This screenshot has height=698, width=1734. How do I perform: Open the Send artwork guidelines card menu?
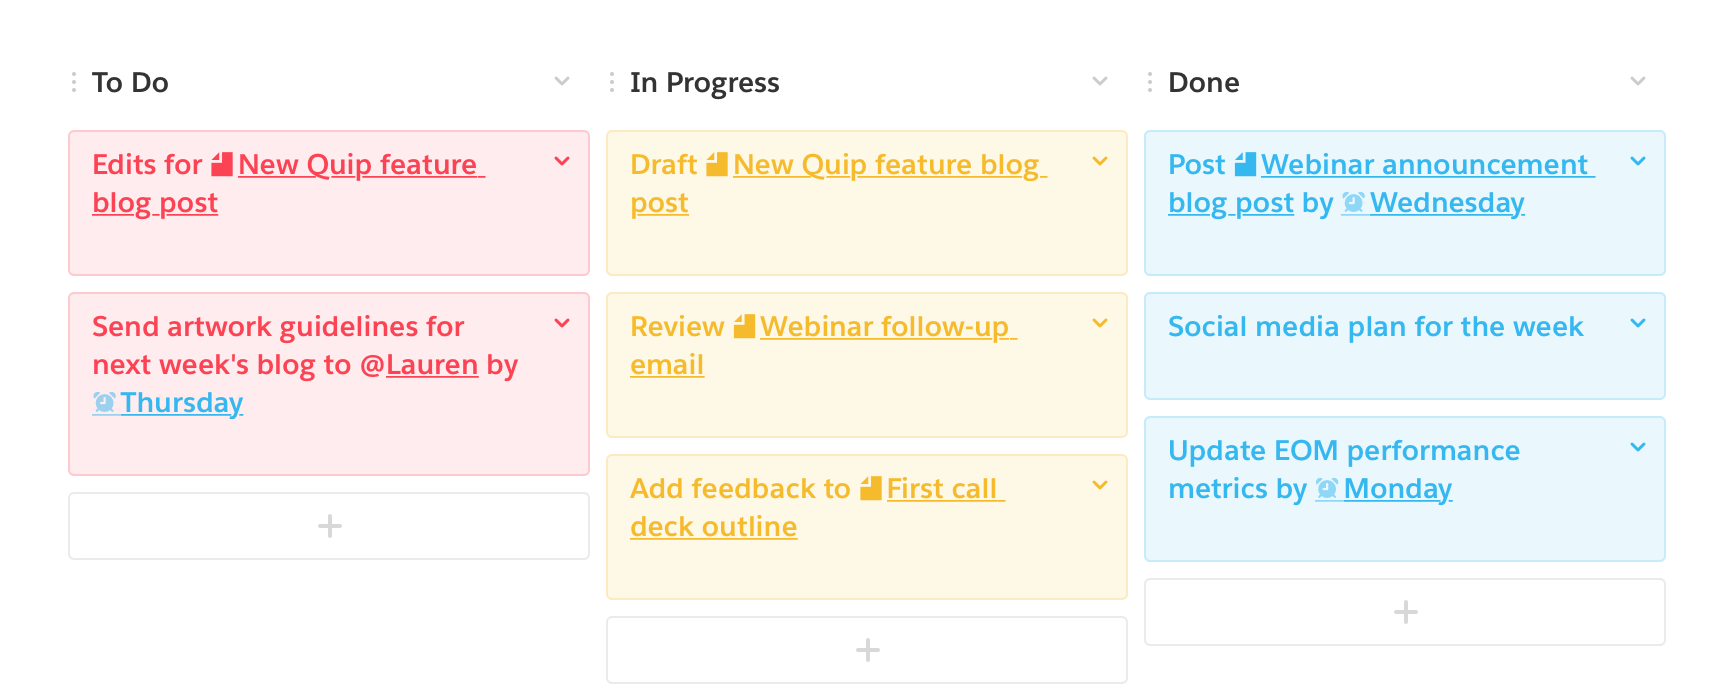coord(562,323)
